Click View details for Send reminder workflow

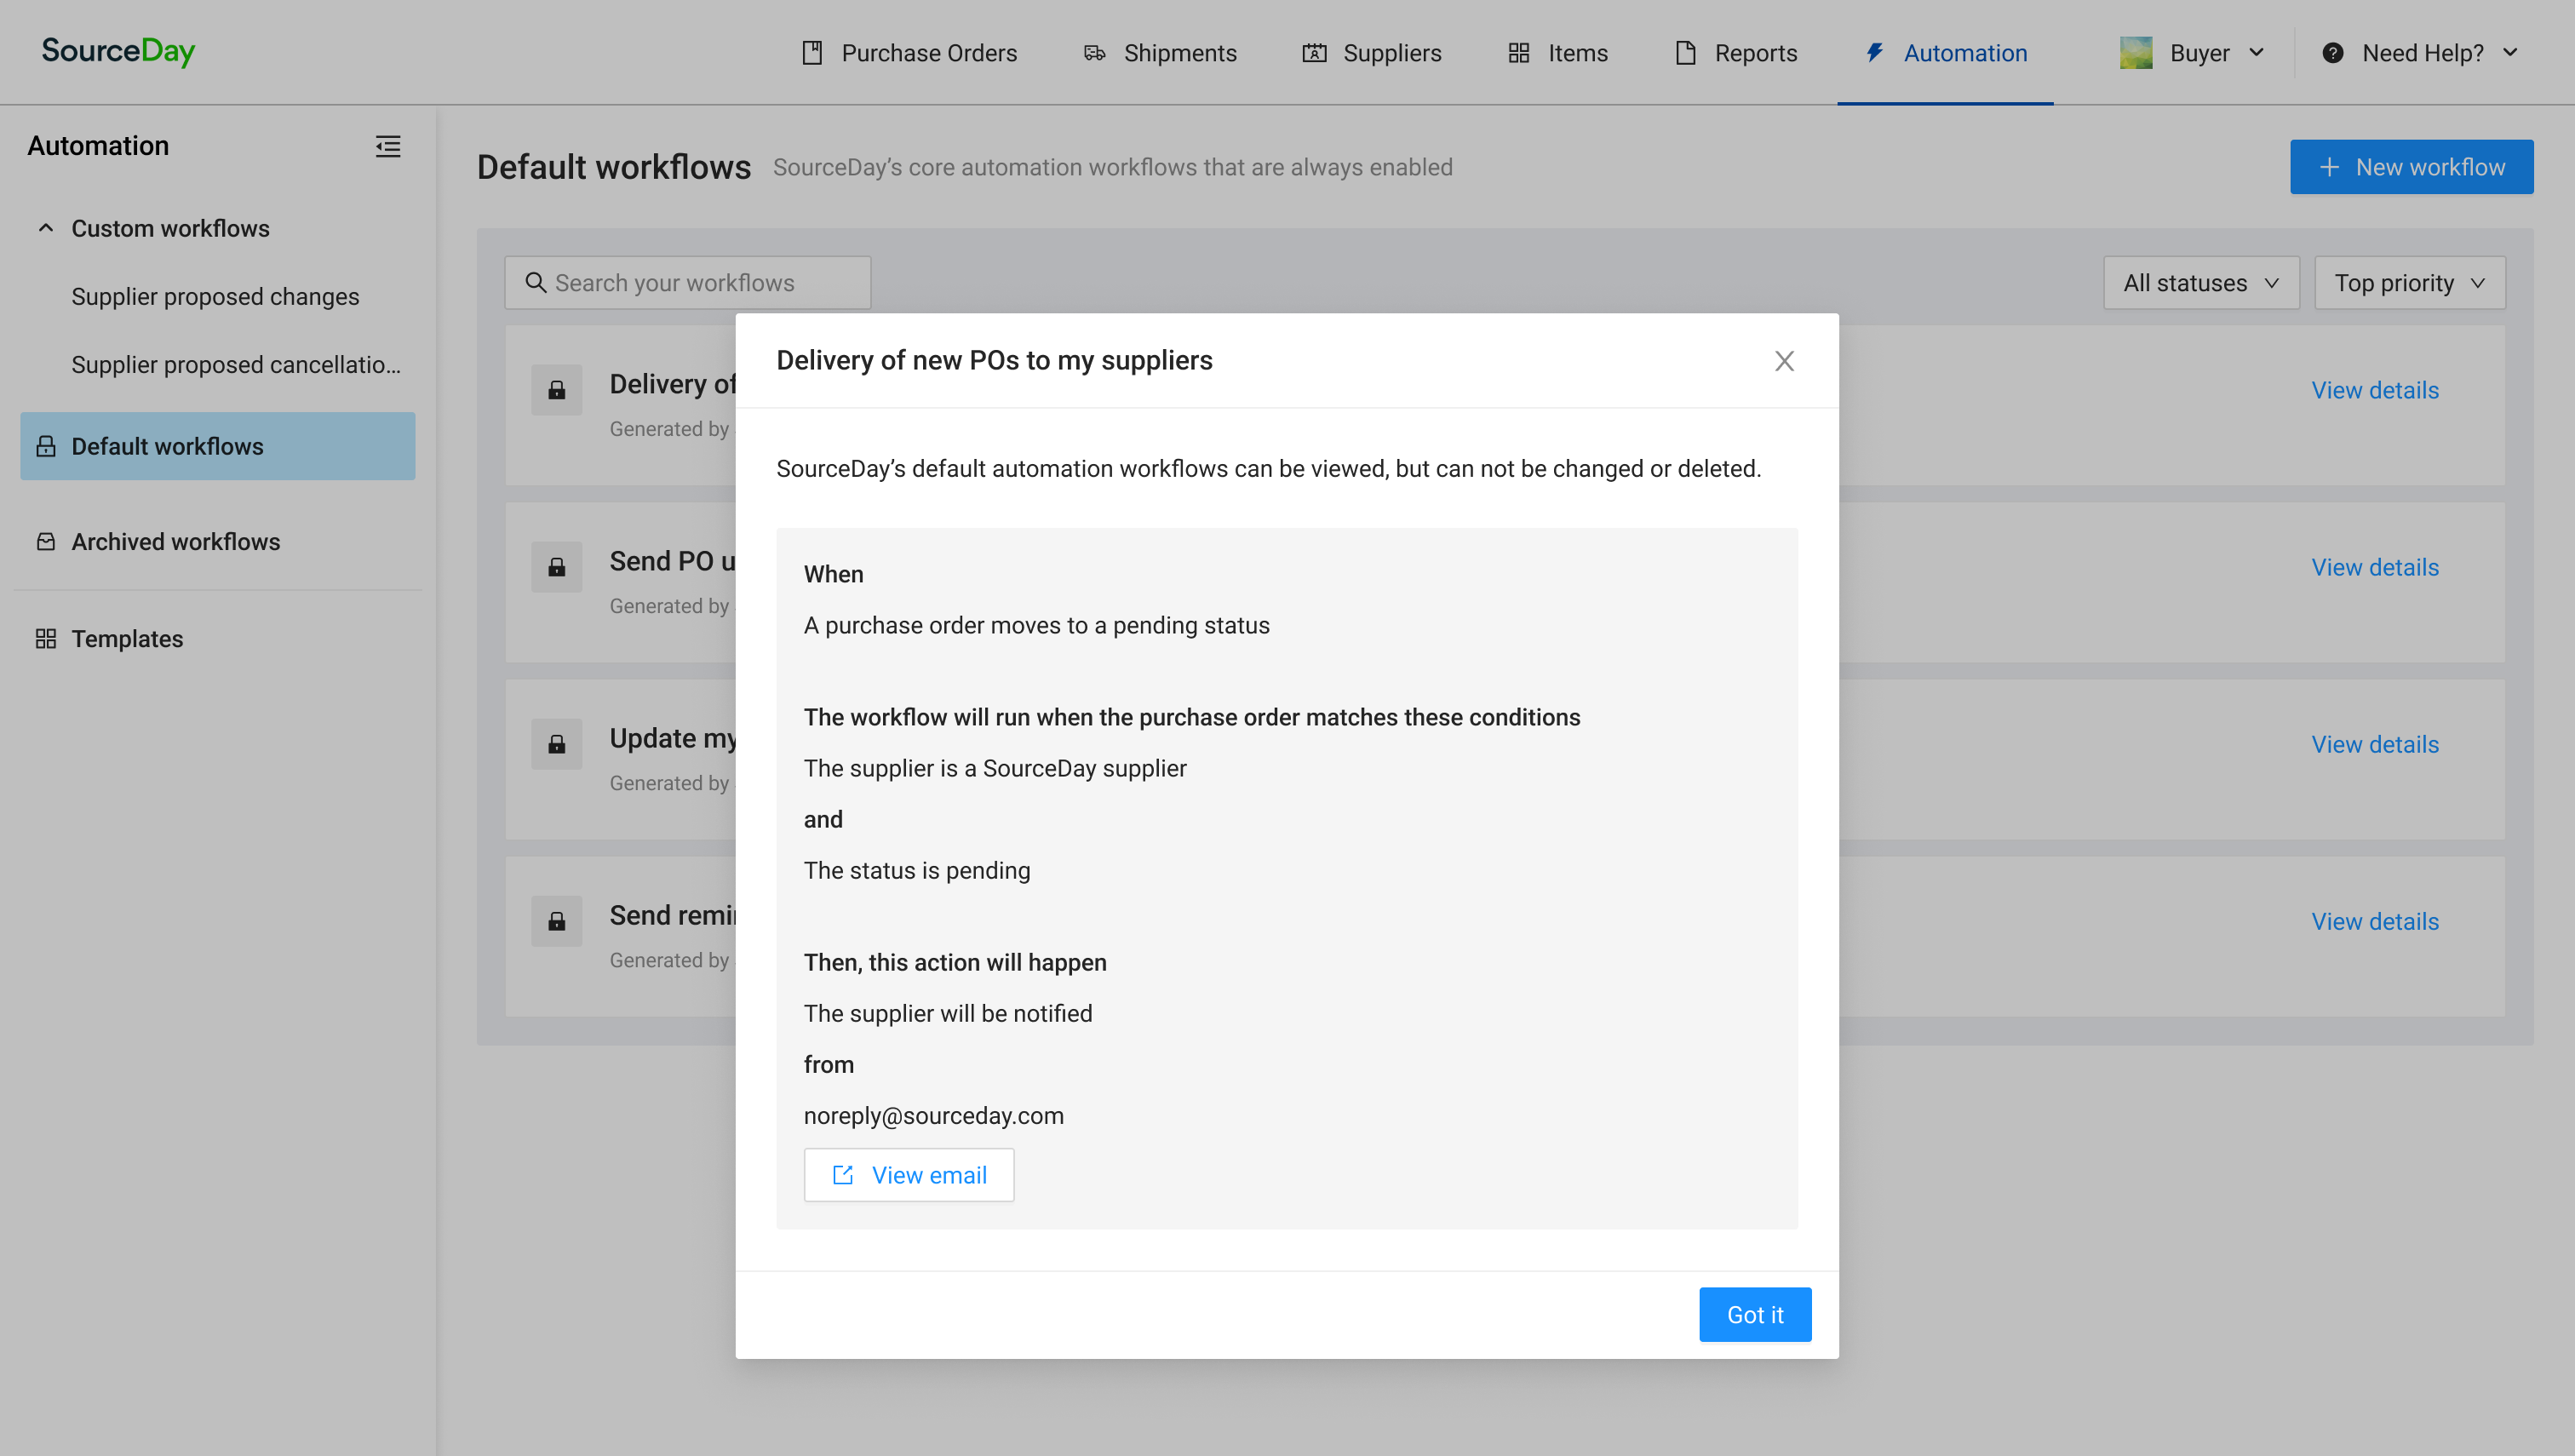point(2374,921)
